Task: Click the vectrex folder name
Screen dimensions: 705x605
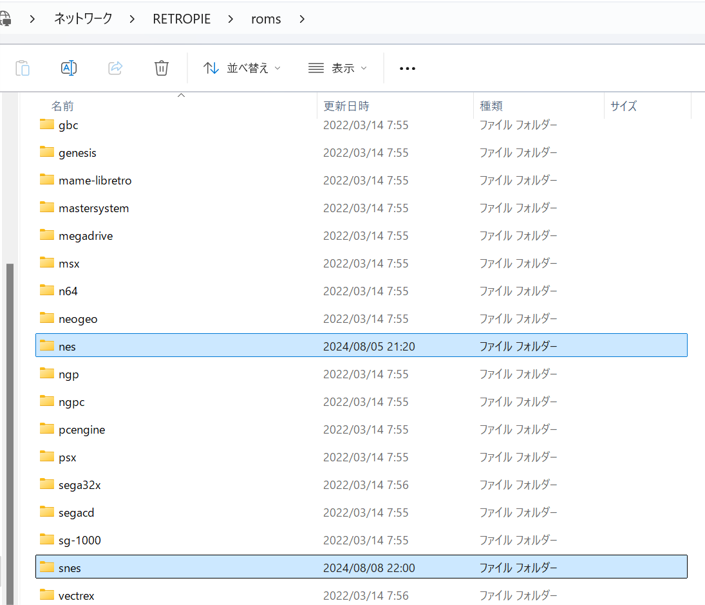Action: [x=76, y=596]
